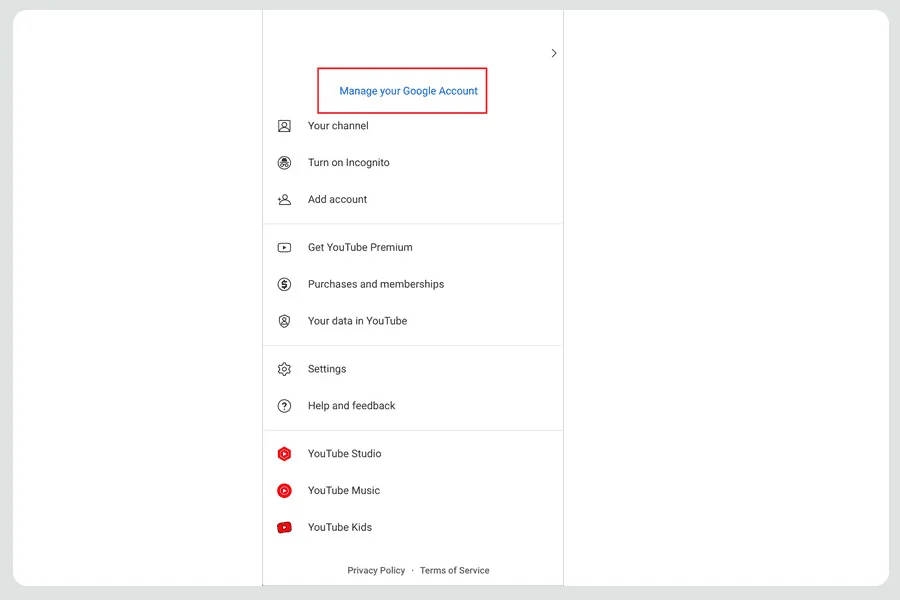Open the Your channel menu entry
This screenshot has height=600, width=900.
coord(413,126)
